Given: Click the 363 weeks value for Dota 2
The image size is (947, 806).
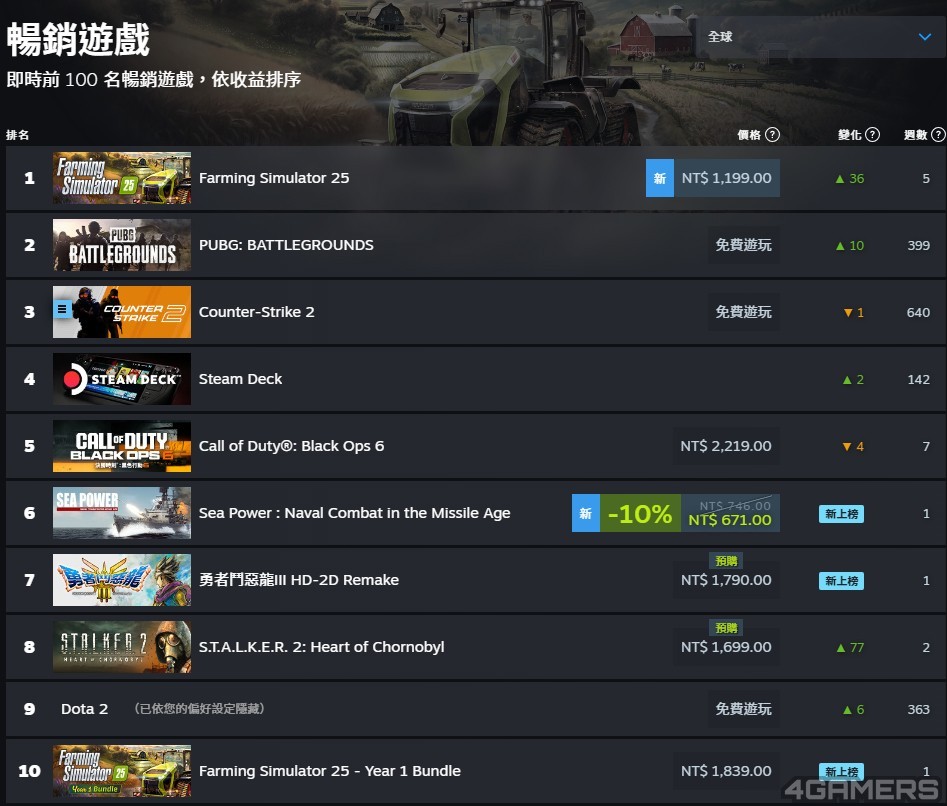Looking at the screenshot, I should 919,709.
